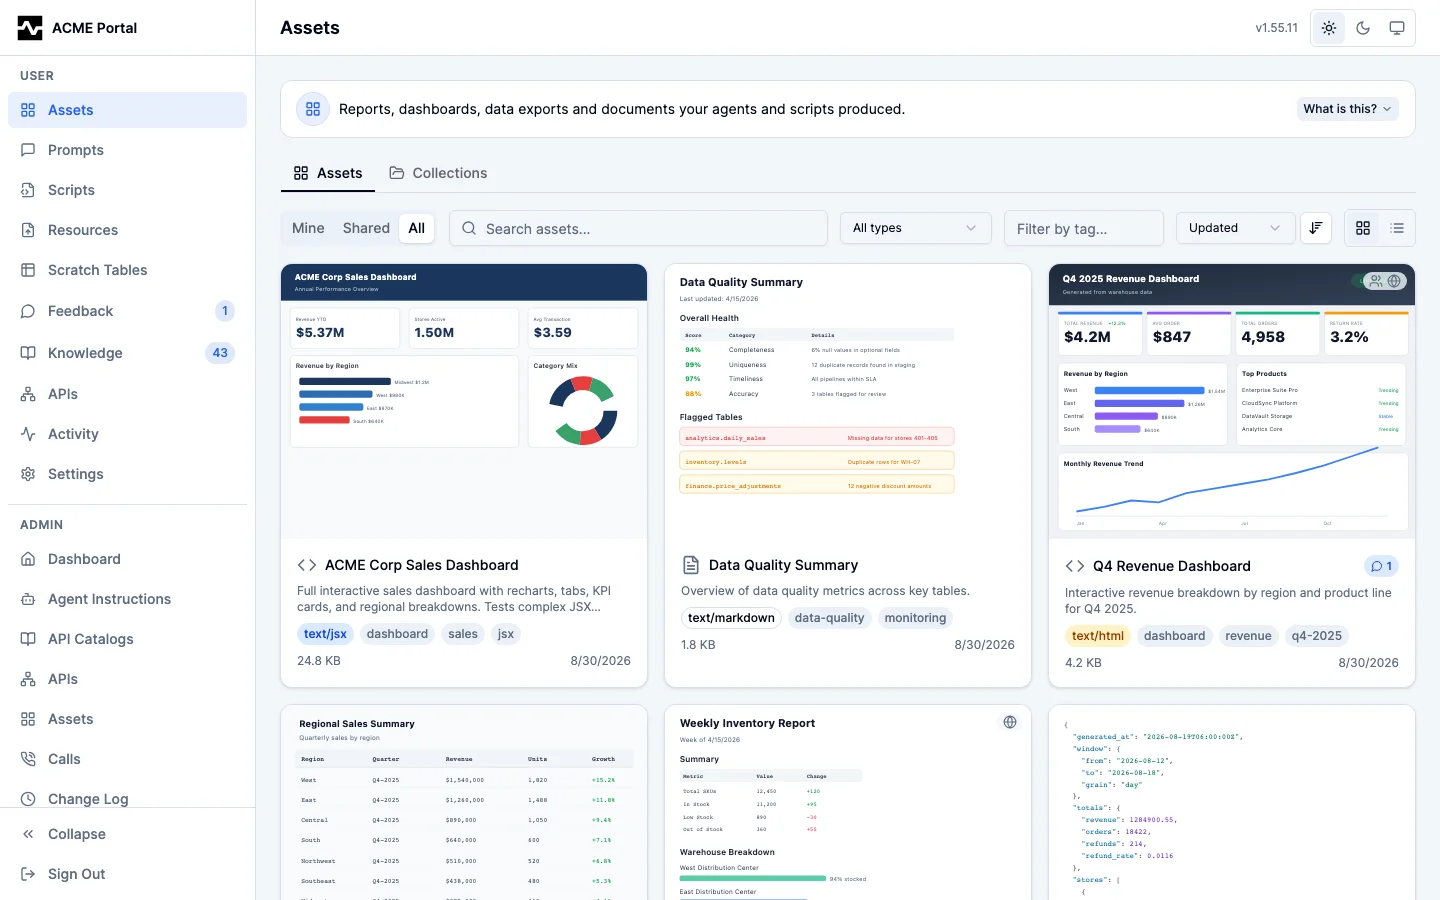
Task: Switch to grid view
Action: [1363, 228]
